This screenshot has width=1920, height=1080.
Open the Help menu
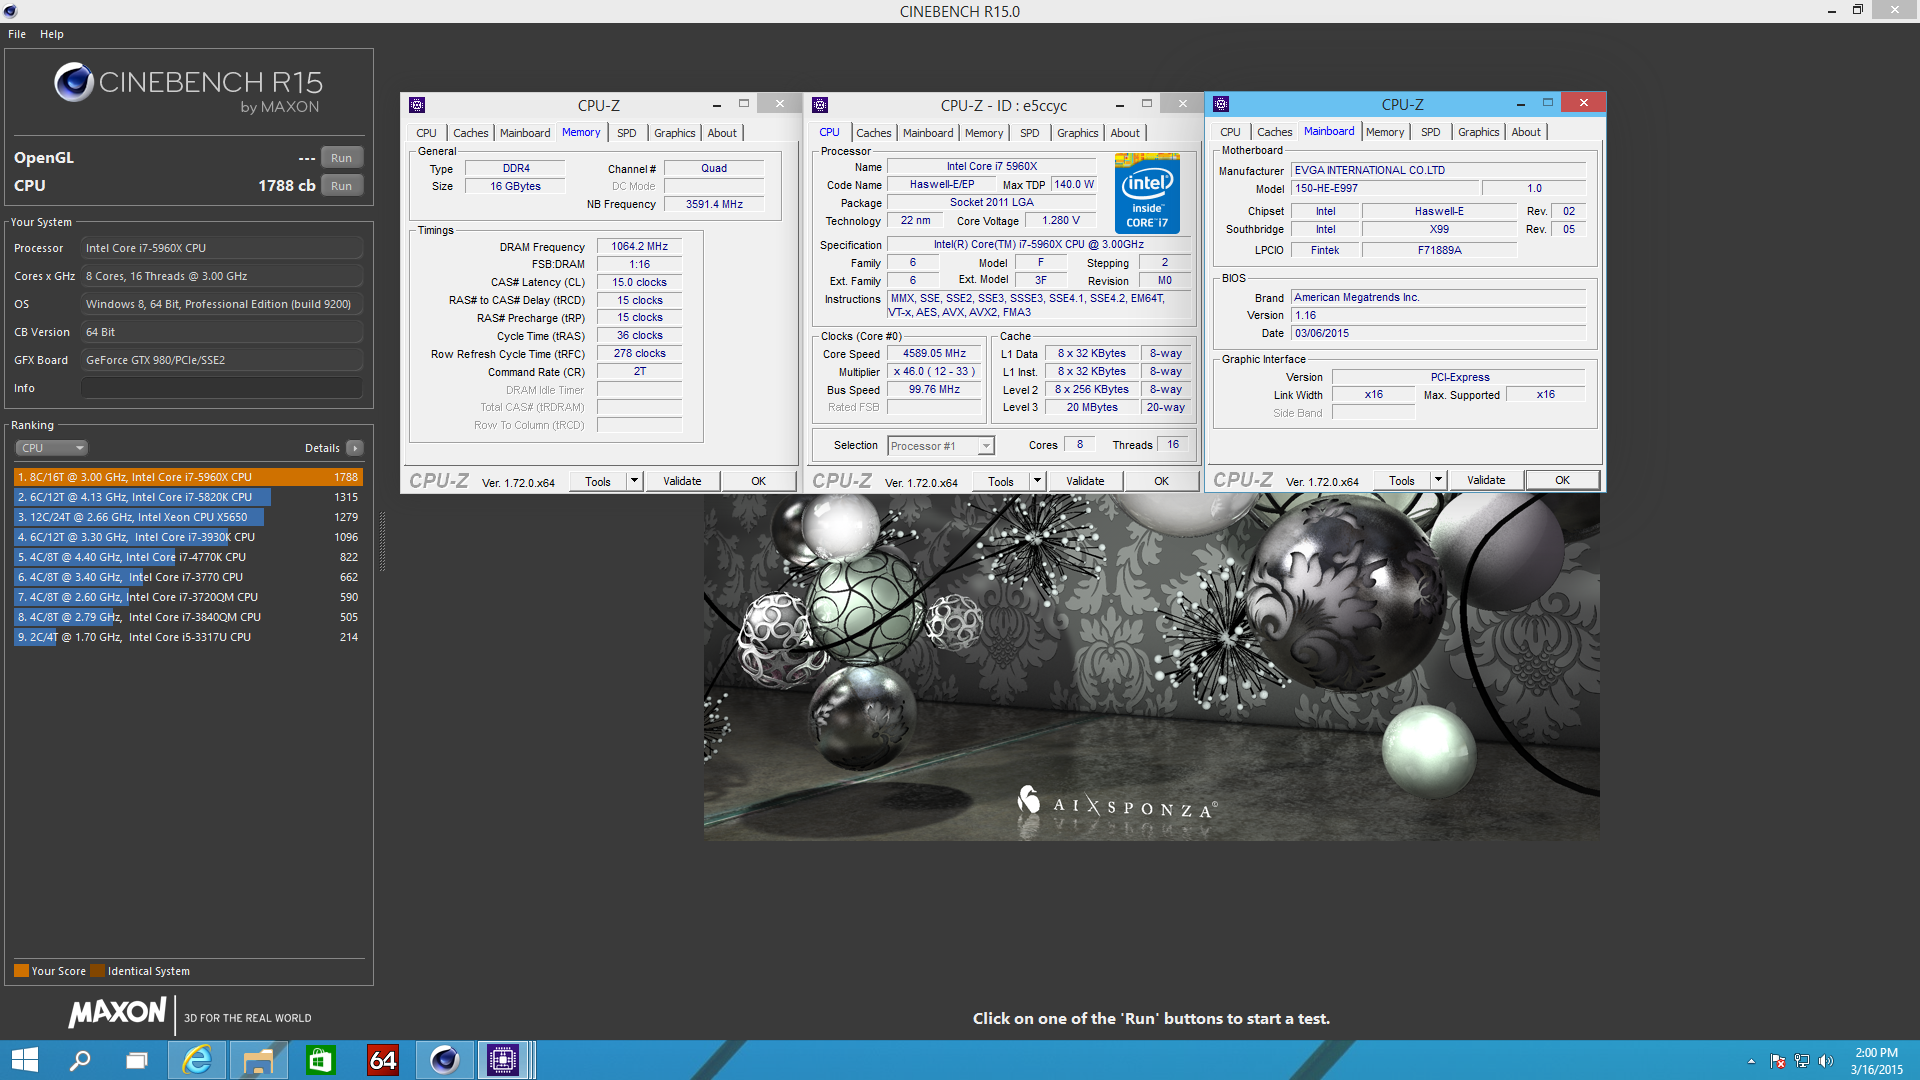(52, 34)
